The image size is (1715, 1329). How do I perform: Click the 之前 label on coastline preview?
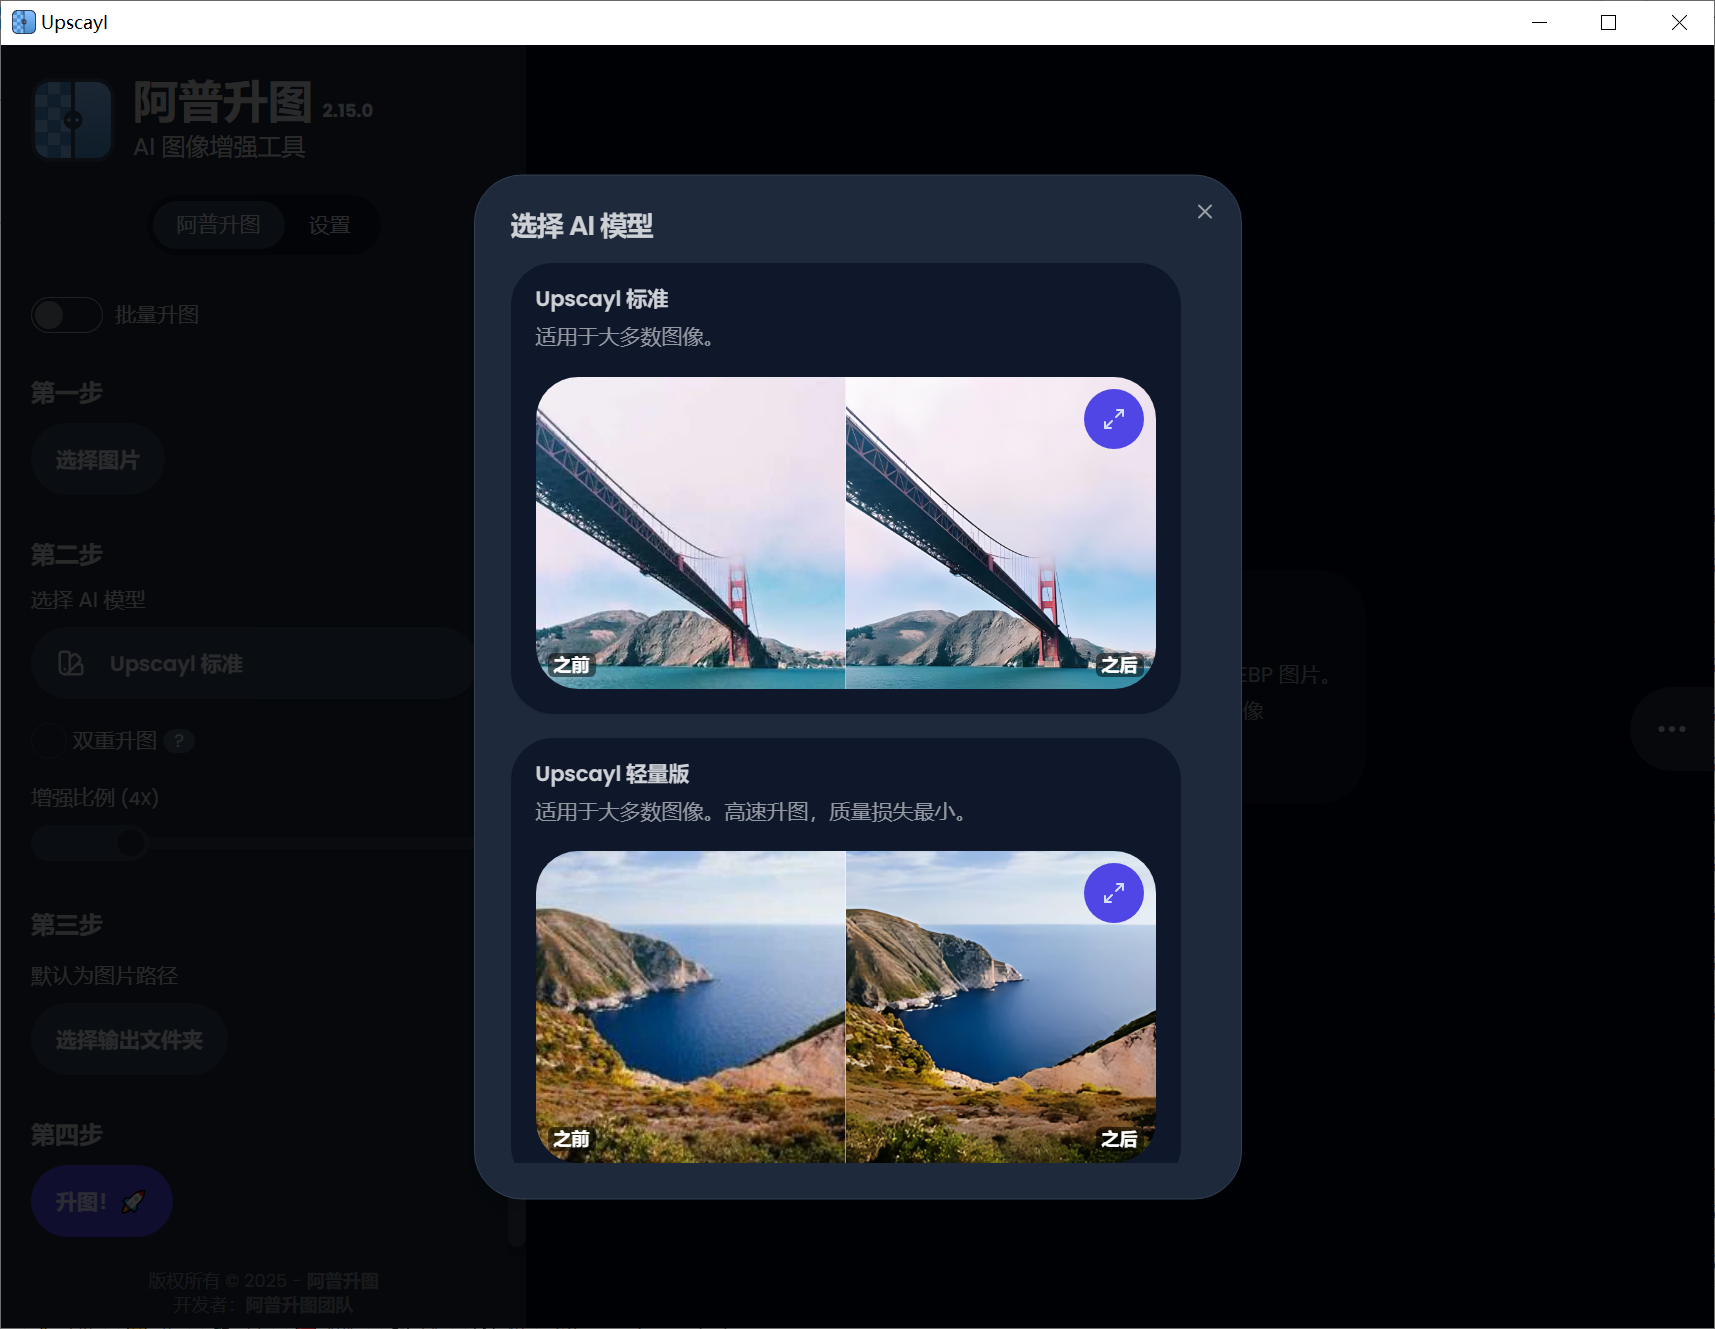[x=572, y=1139]
